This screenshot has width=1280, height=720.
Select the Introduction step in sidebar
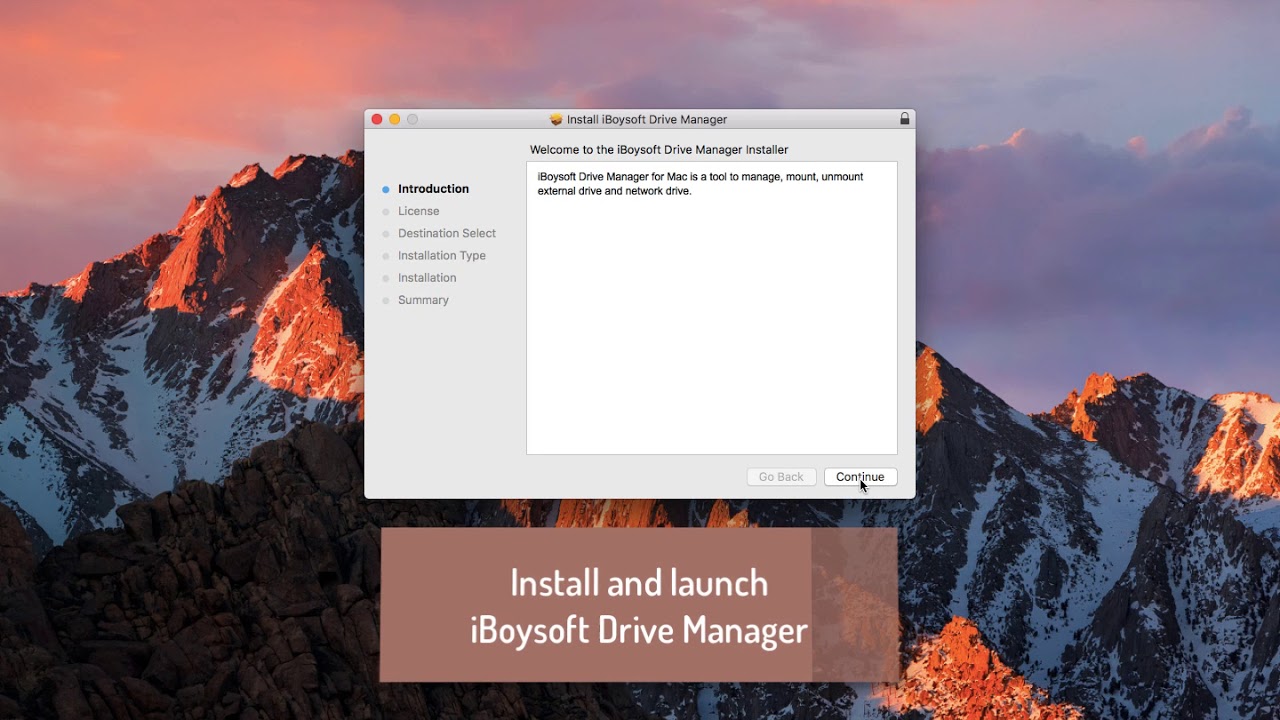point(433,189)
